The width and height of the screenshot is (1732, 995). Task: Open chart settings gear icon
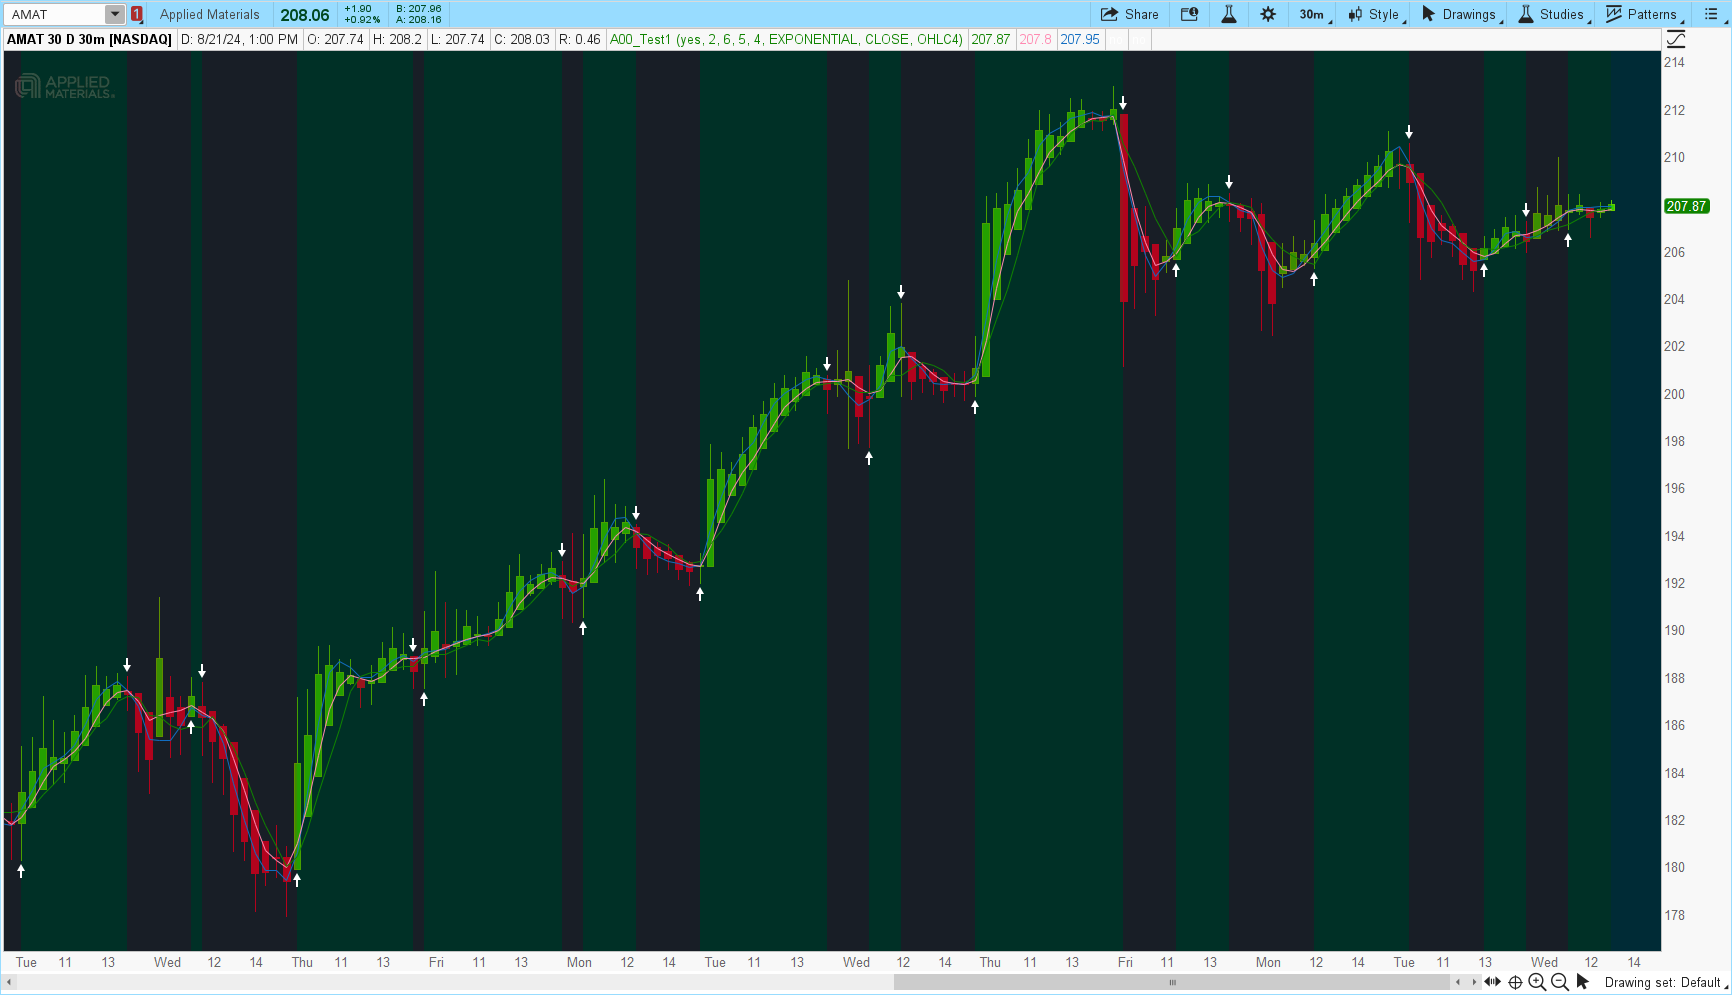click(1268, 14)
